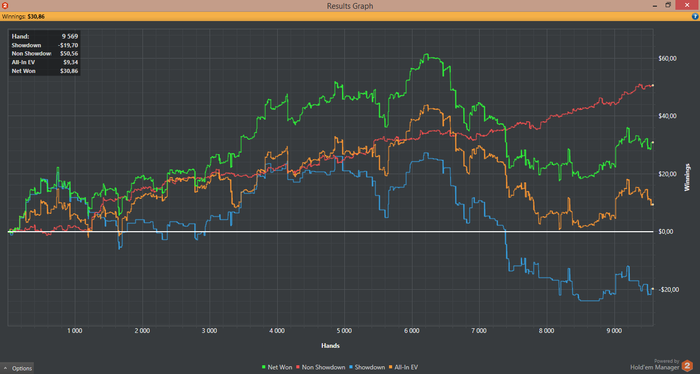This screenshot has width=700, height=374.
Task: Click the 8 000 x-axis label
Action: (x=546, y=331)
